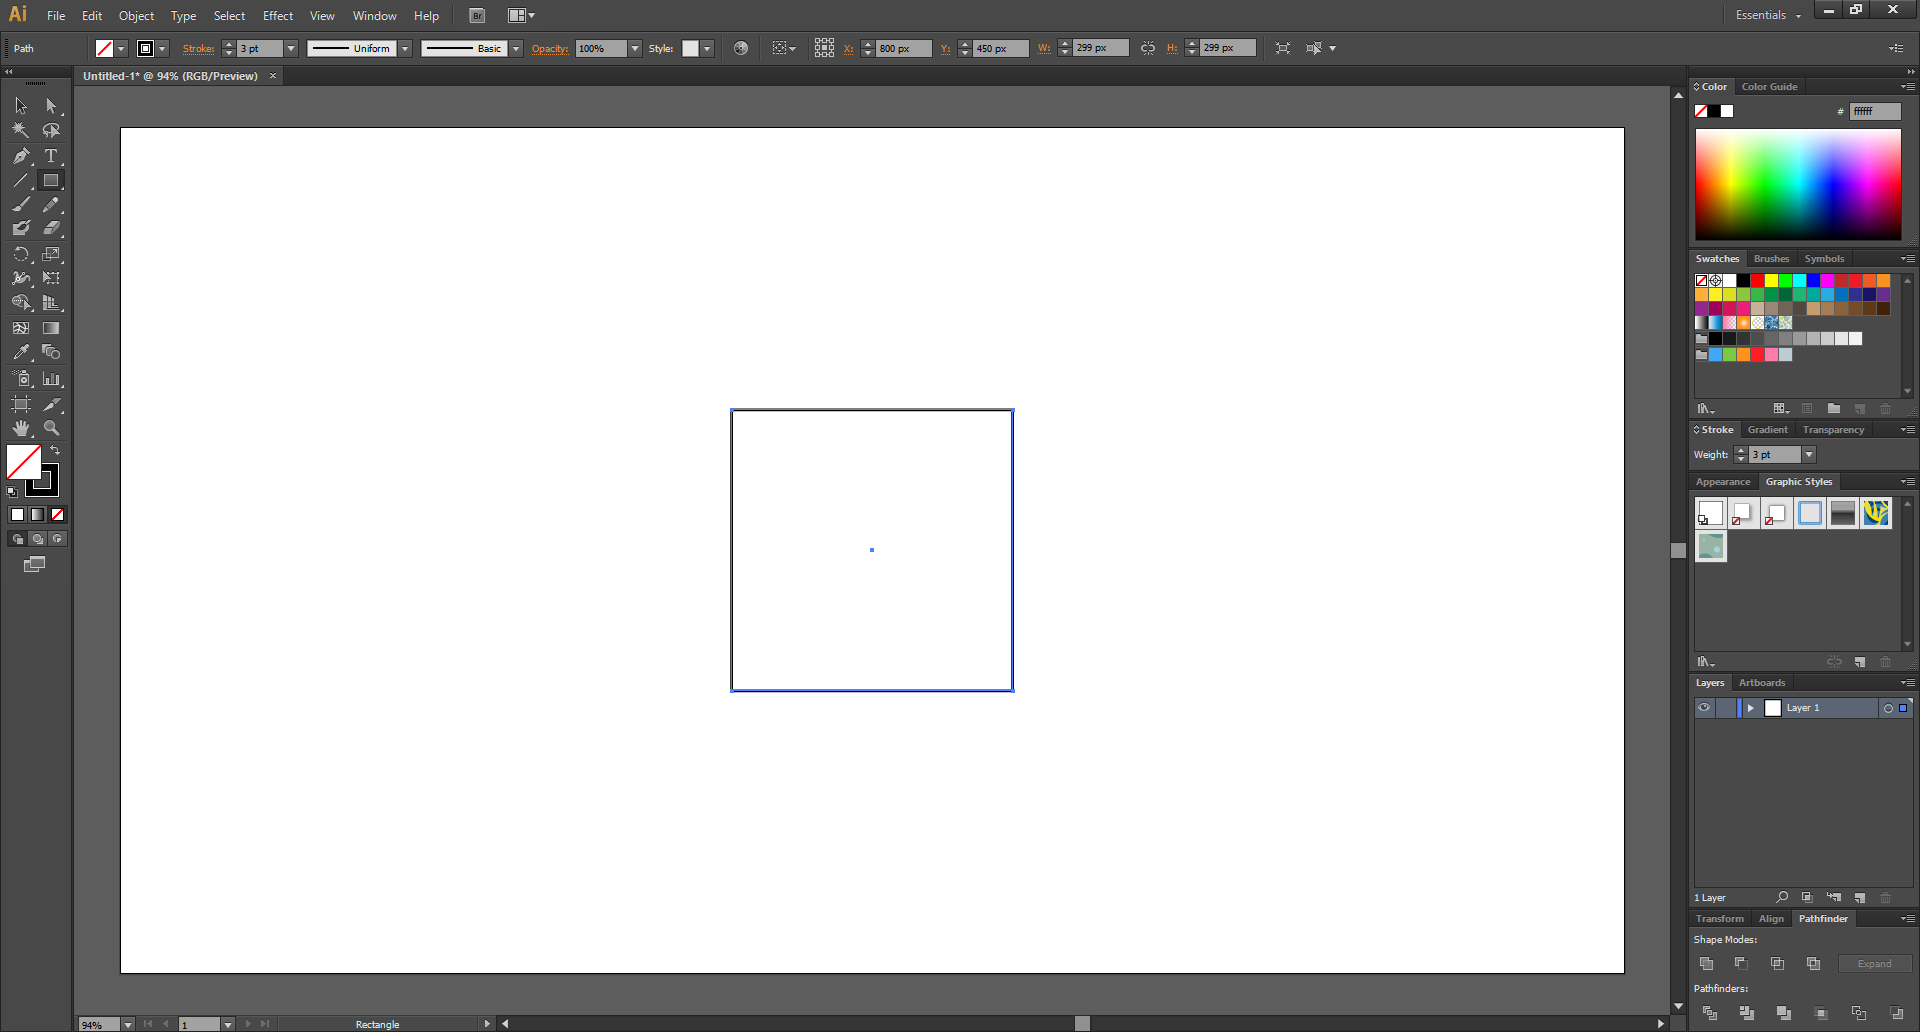Click the orange Opacity link in control bar

coord(550,49)
